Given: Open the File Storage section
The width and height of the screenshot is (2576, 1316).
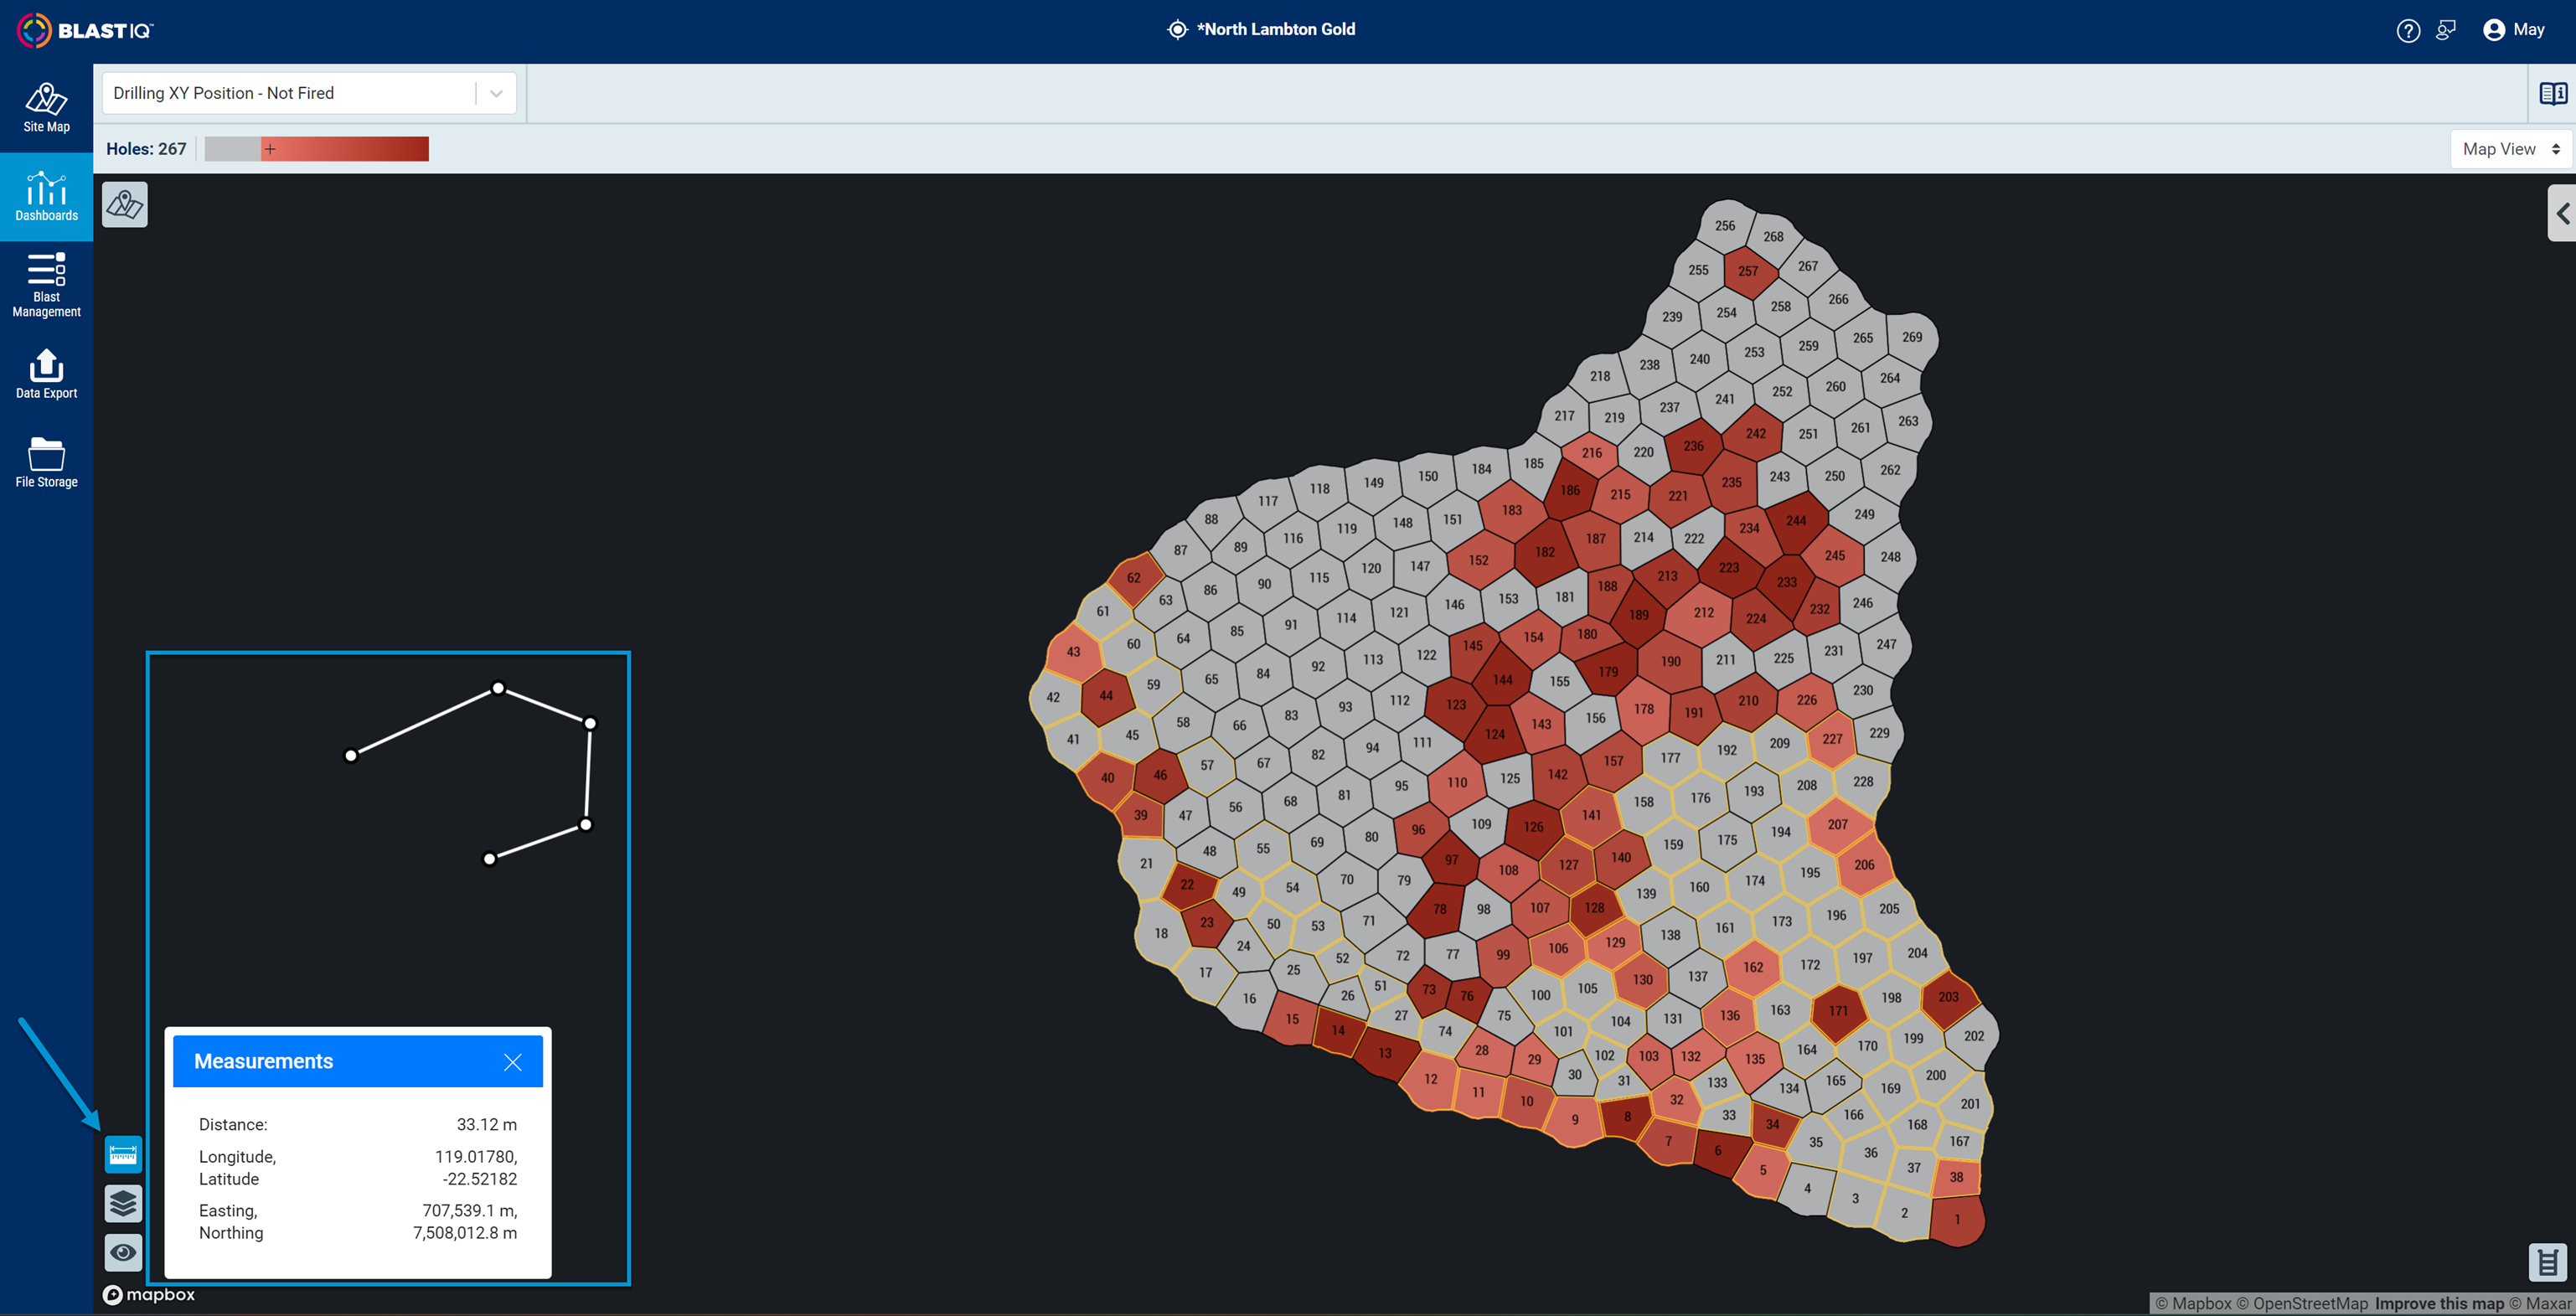Looking at the screenshot, I should pos(46,462).
